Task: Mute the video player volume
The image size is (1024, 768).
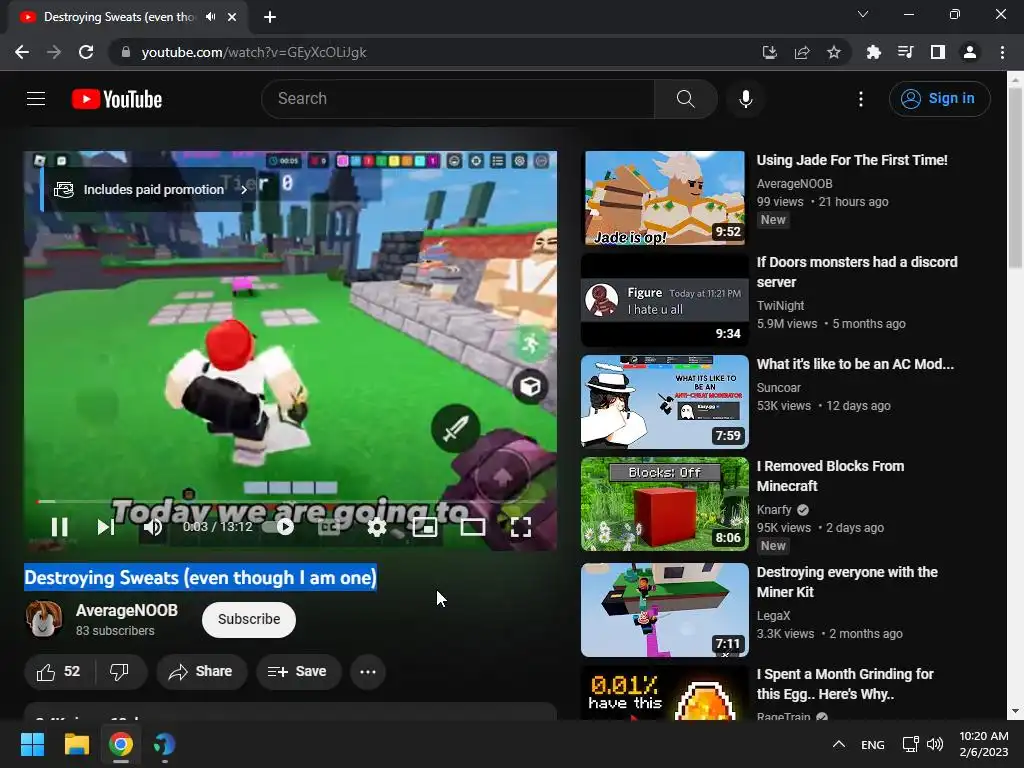Action: tap(153, 526)
